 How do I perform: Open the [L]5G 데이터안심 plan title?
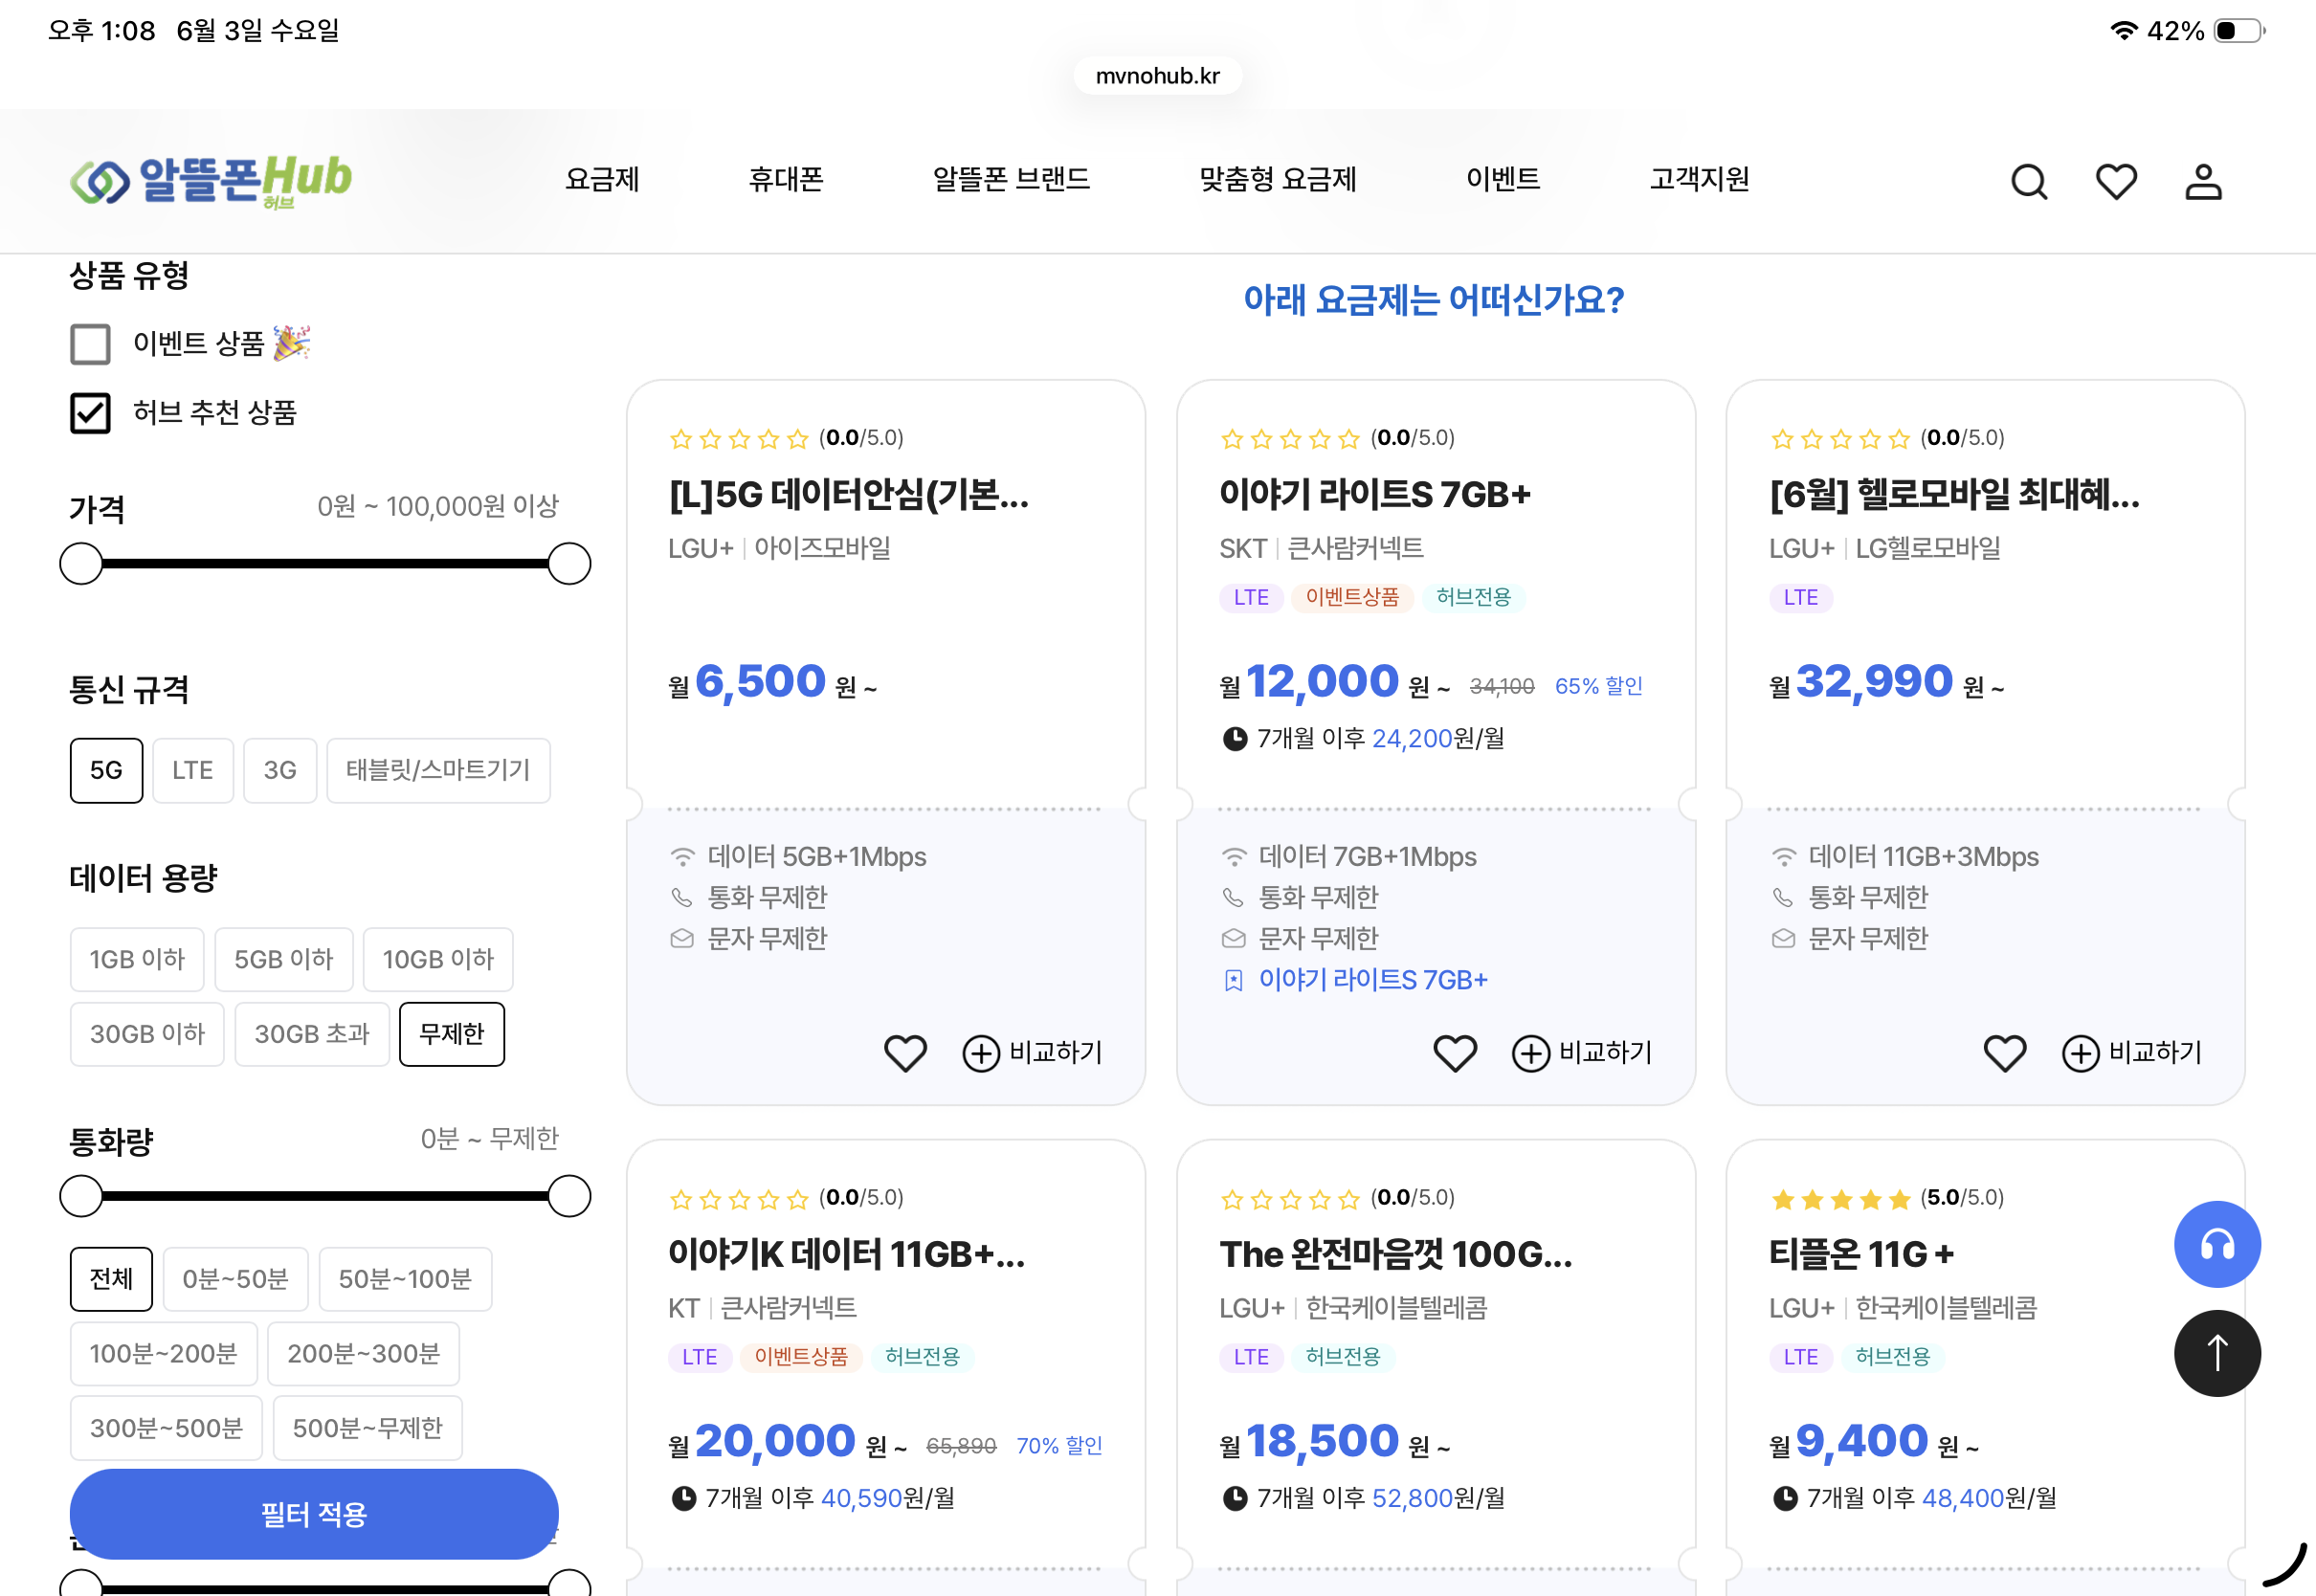coord(849,494)
